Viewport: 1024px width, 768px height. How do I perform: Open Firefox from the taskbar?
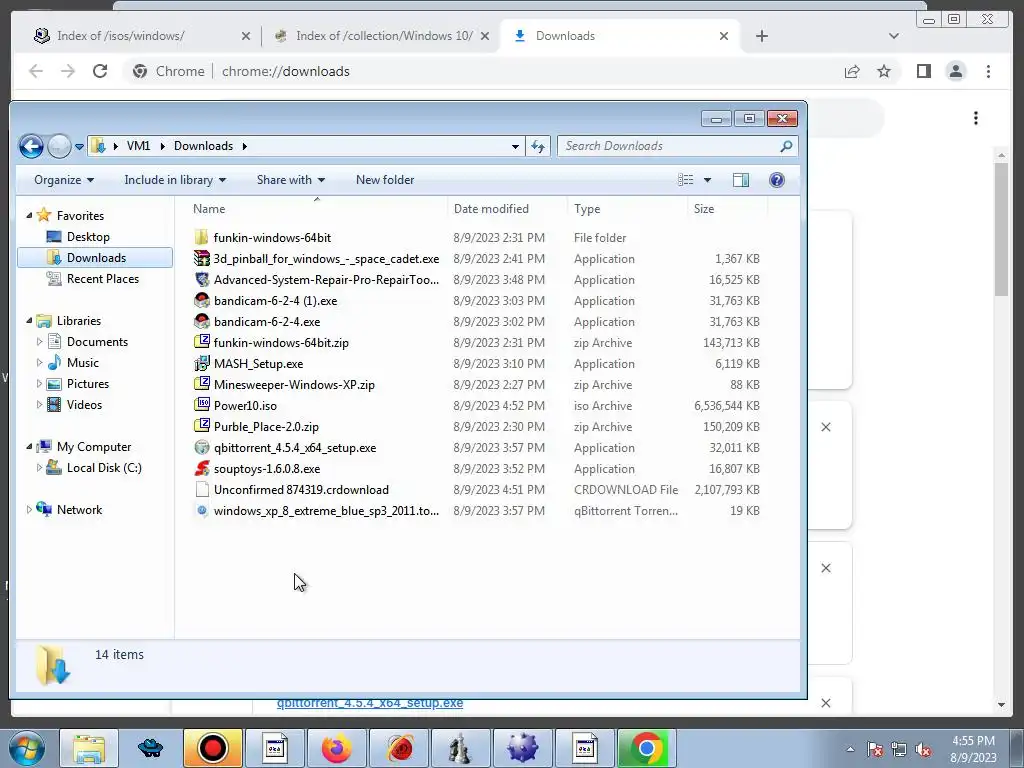(336, 748)
